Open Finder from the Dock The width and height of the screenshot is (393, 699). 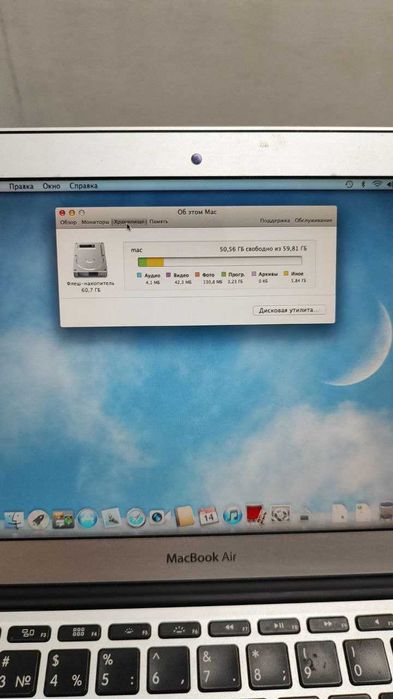point(14,520)
